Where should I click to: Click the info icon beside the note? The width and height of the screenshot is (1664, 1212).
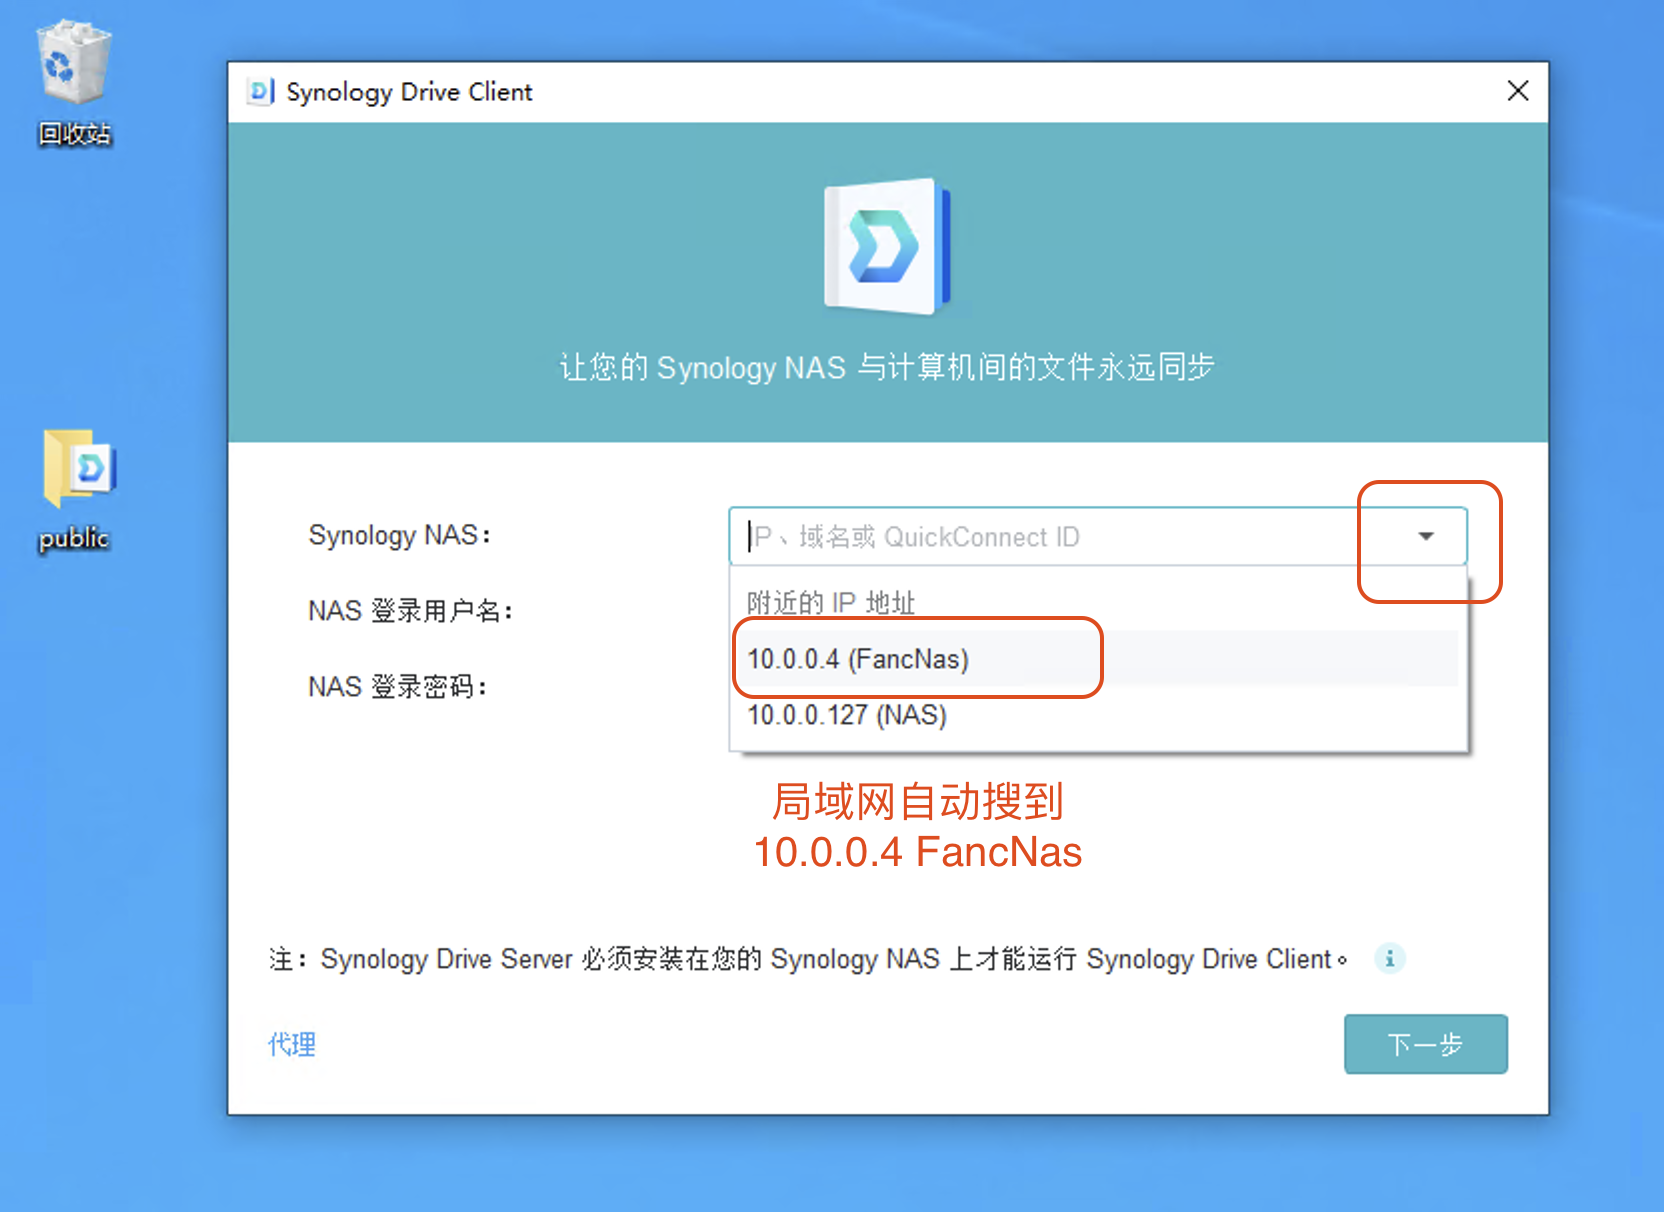pyautogui.click(x=1389, y=958)
